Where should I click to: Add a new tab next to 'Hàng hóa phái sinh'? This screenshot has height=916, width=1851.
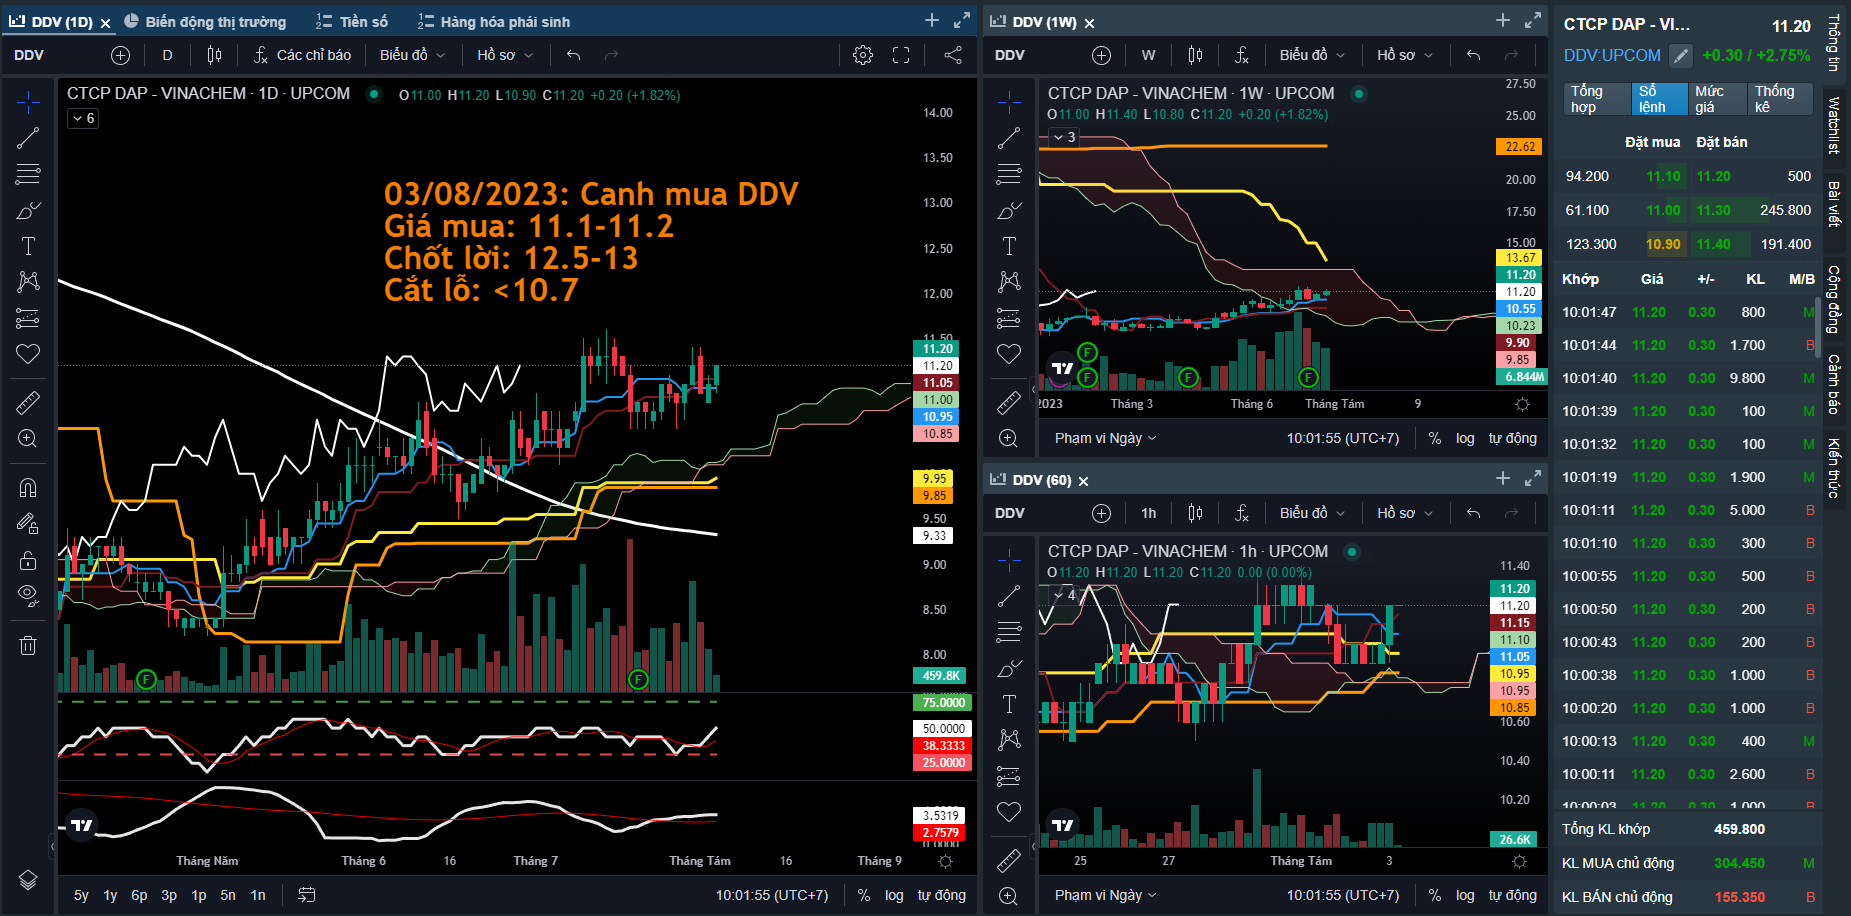[x=932, y=20]
